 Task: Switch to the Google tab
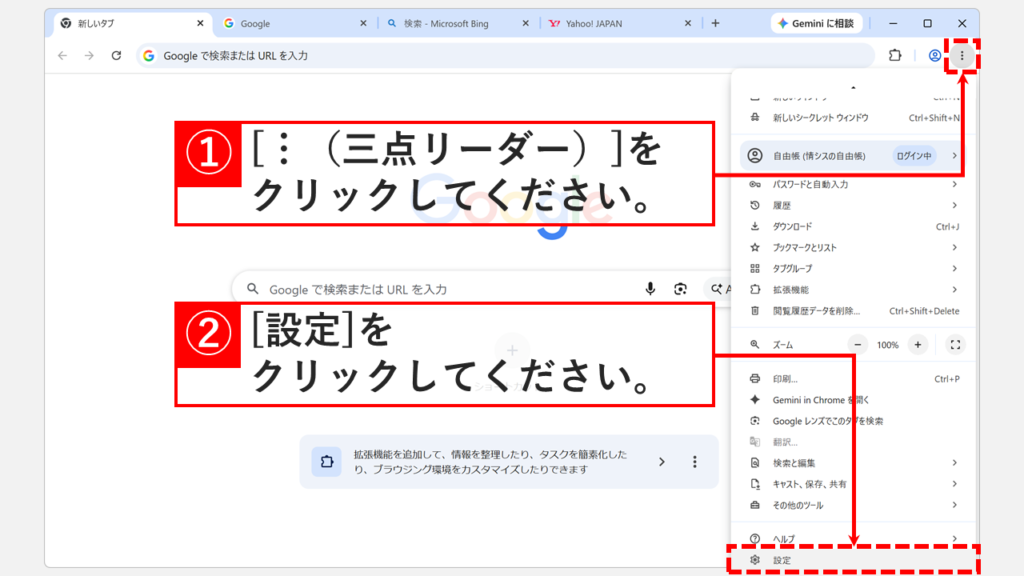coord(295,24)
